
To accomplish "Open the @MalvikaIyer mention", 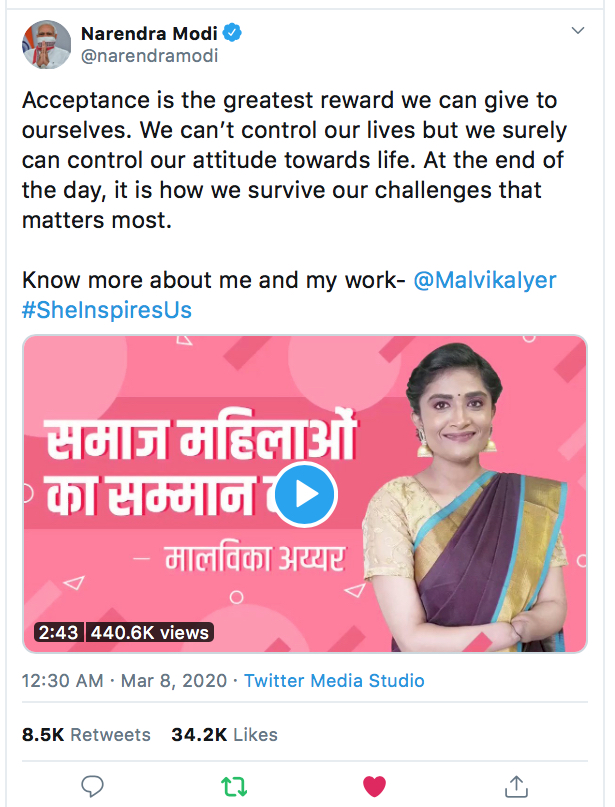I will click(485, 281).
